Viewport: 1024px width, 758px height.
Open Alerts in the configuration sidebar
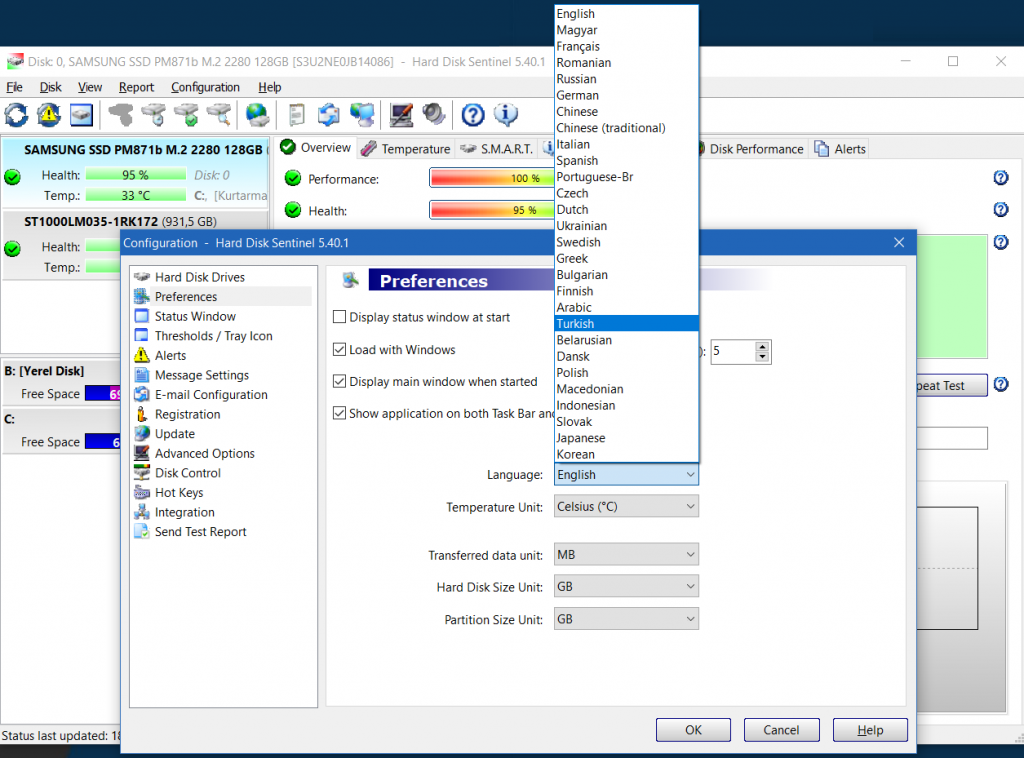[170, 355]
